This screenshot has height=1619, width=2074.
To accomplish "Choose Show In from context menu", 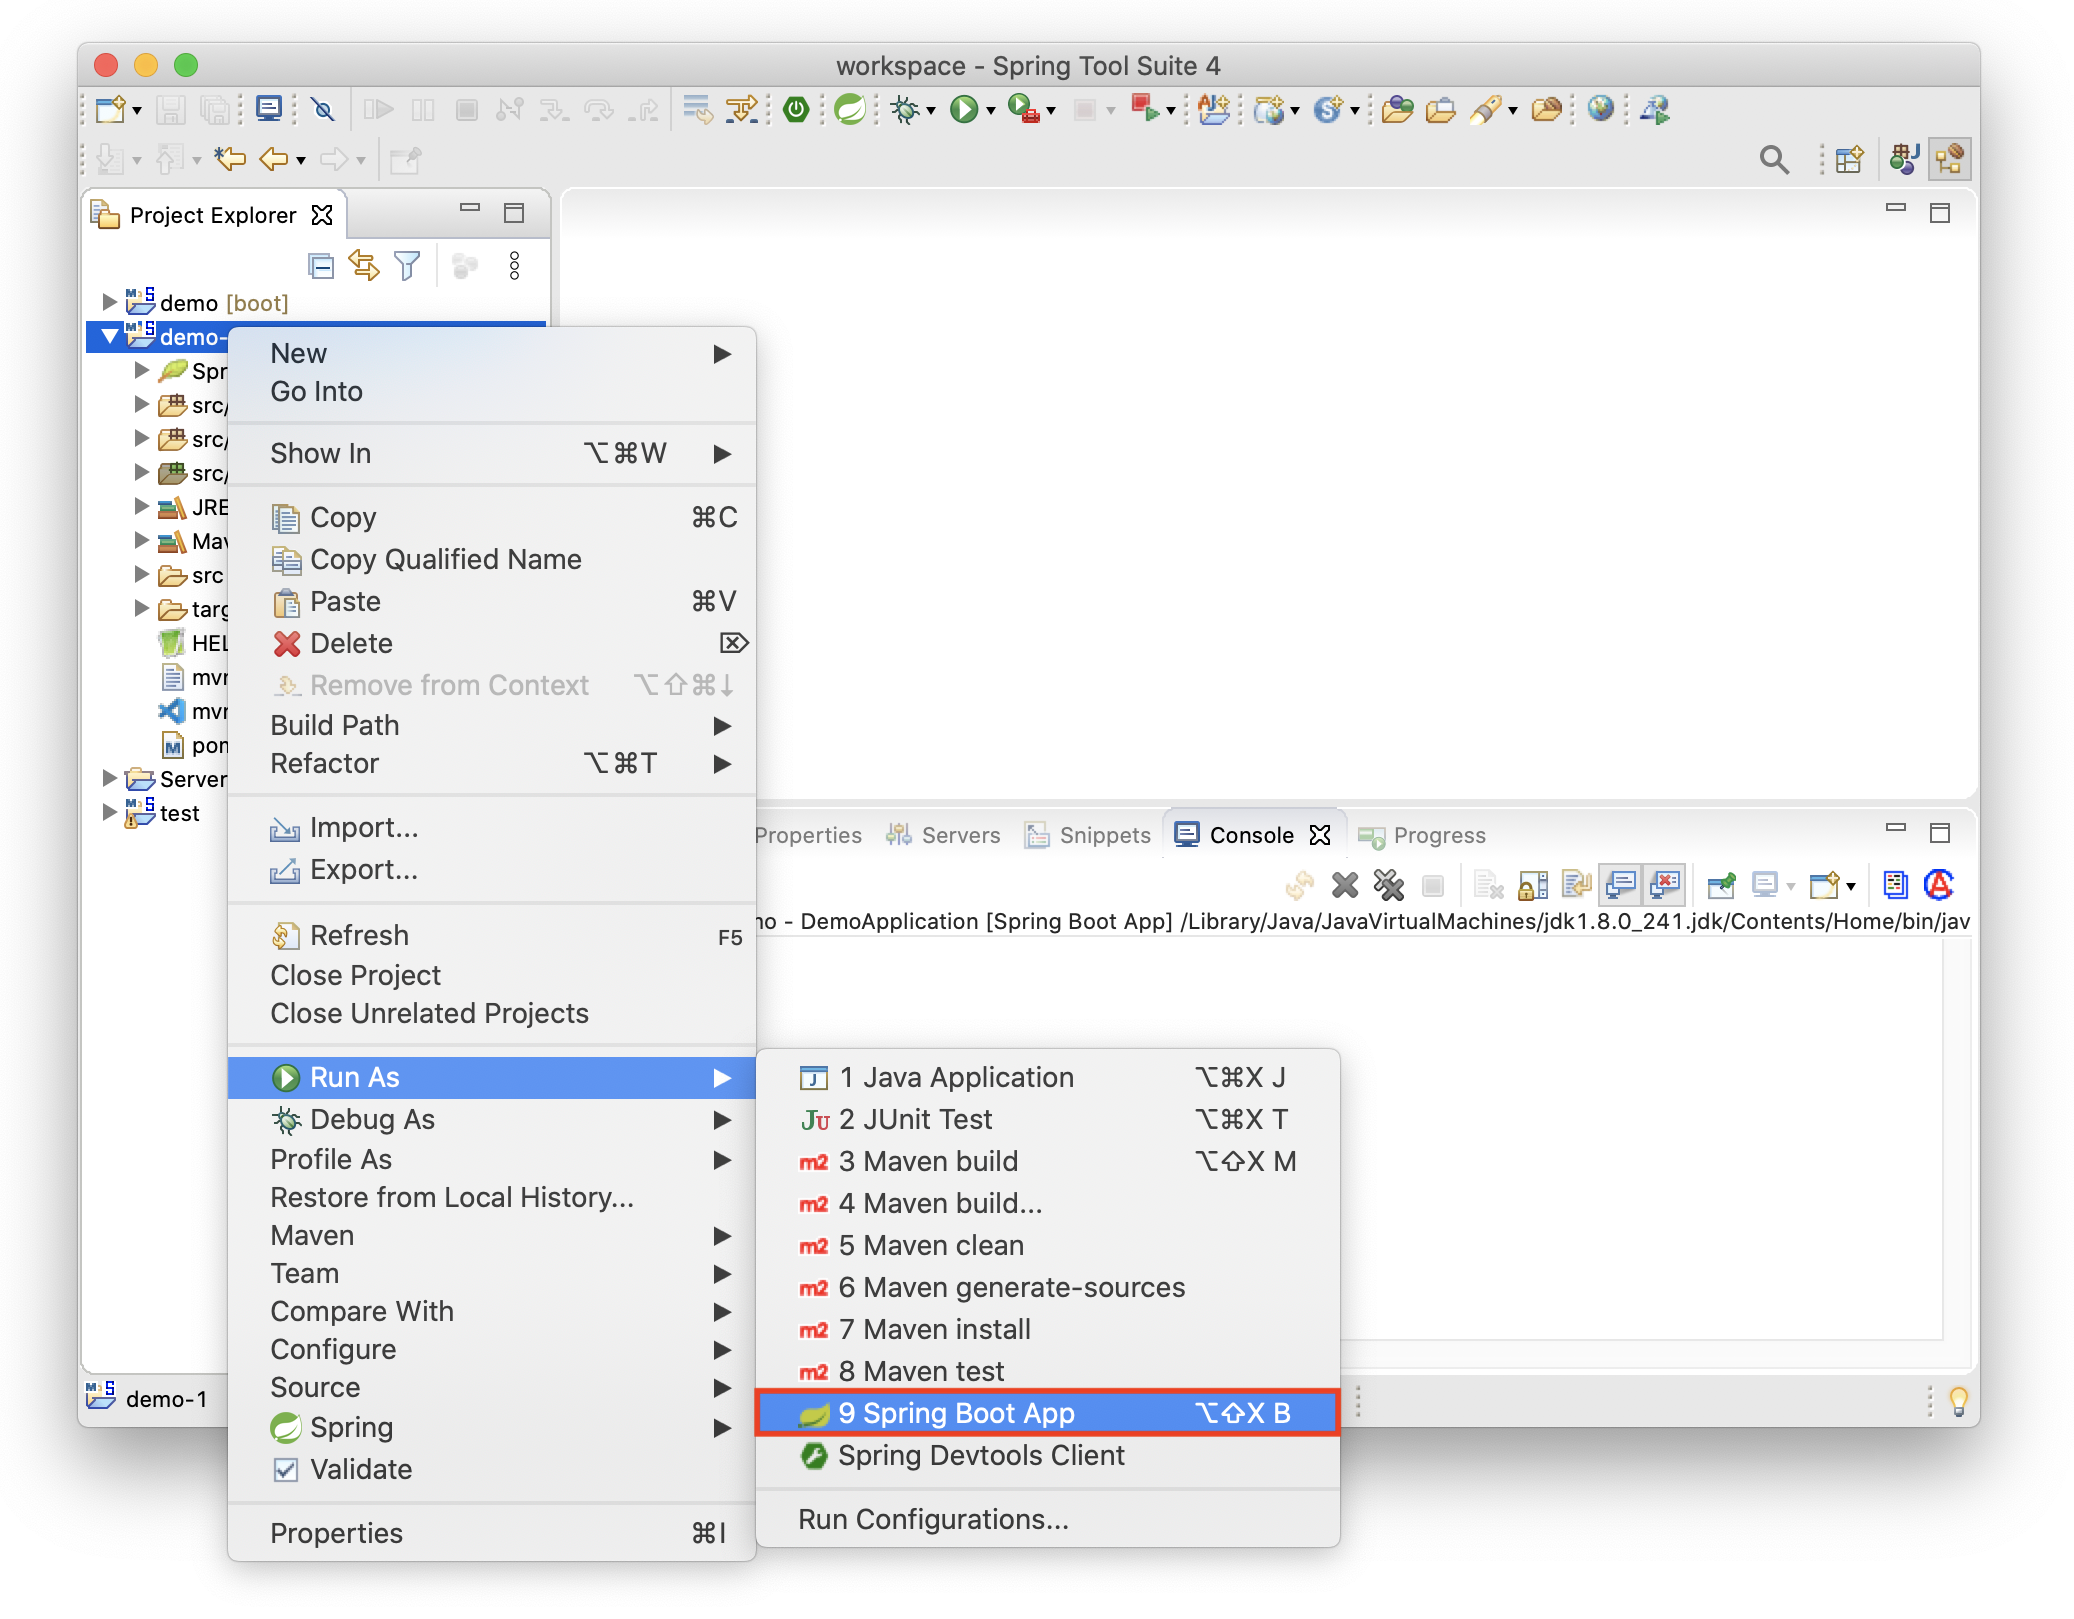I will pyautogui.click(x=491, y=453).
